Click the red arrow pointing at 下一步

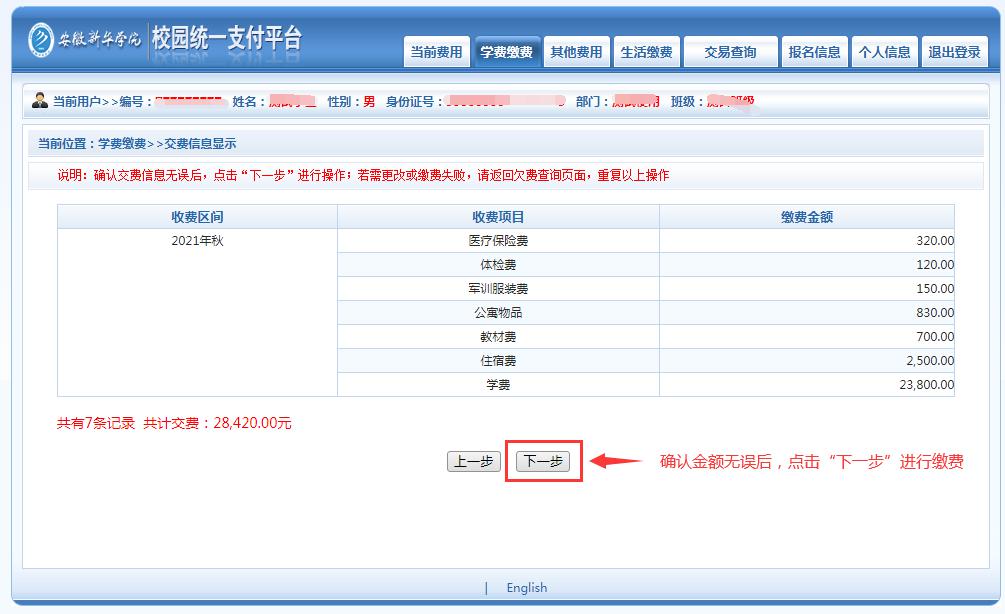coord(615,462)
